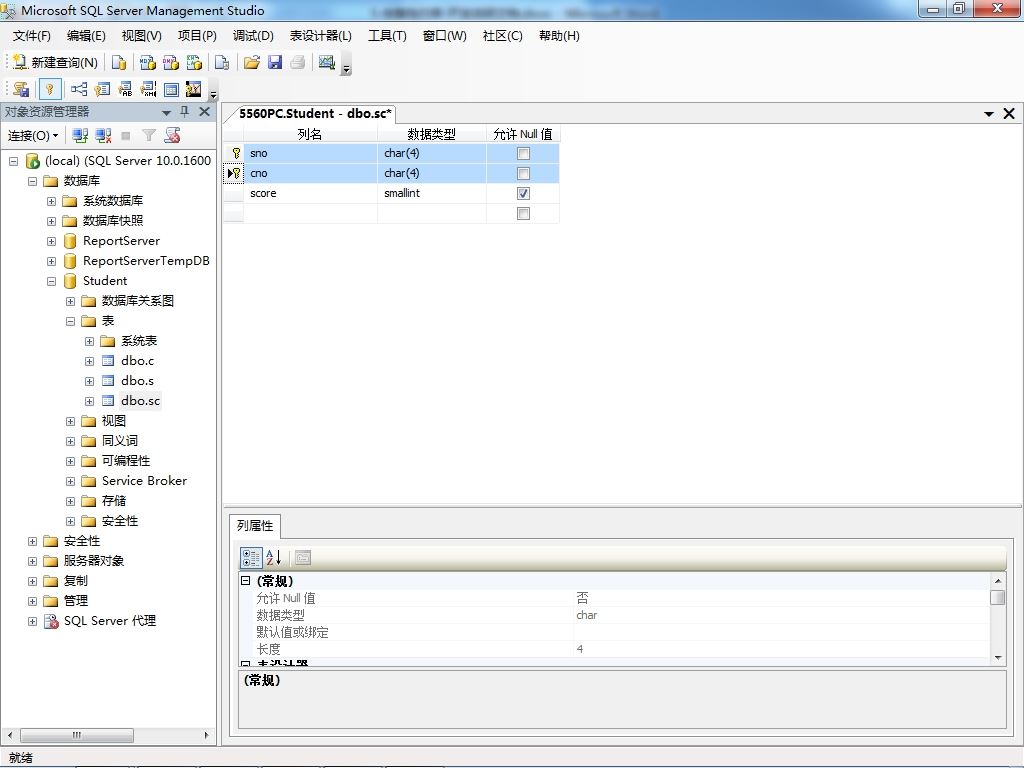
Task: Open the active document list dropdown arrow
Action: tap(989, 114)
